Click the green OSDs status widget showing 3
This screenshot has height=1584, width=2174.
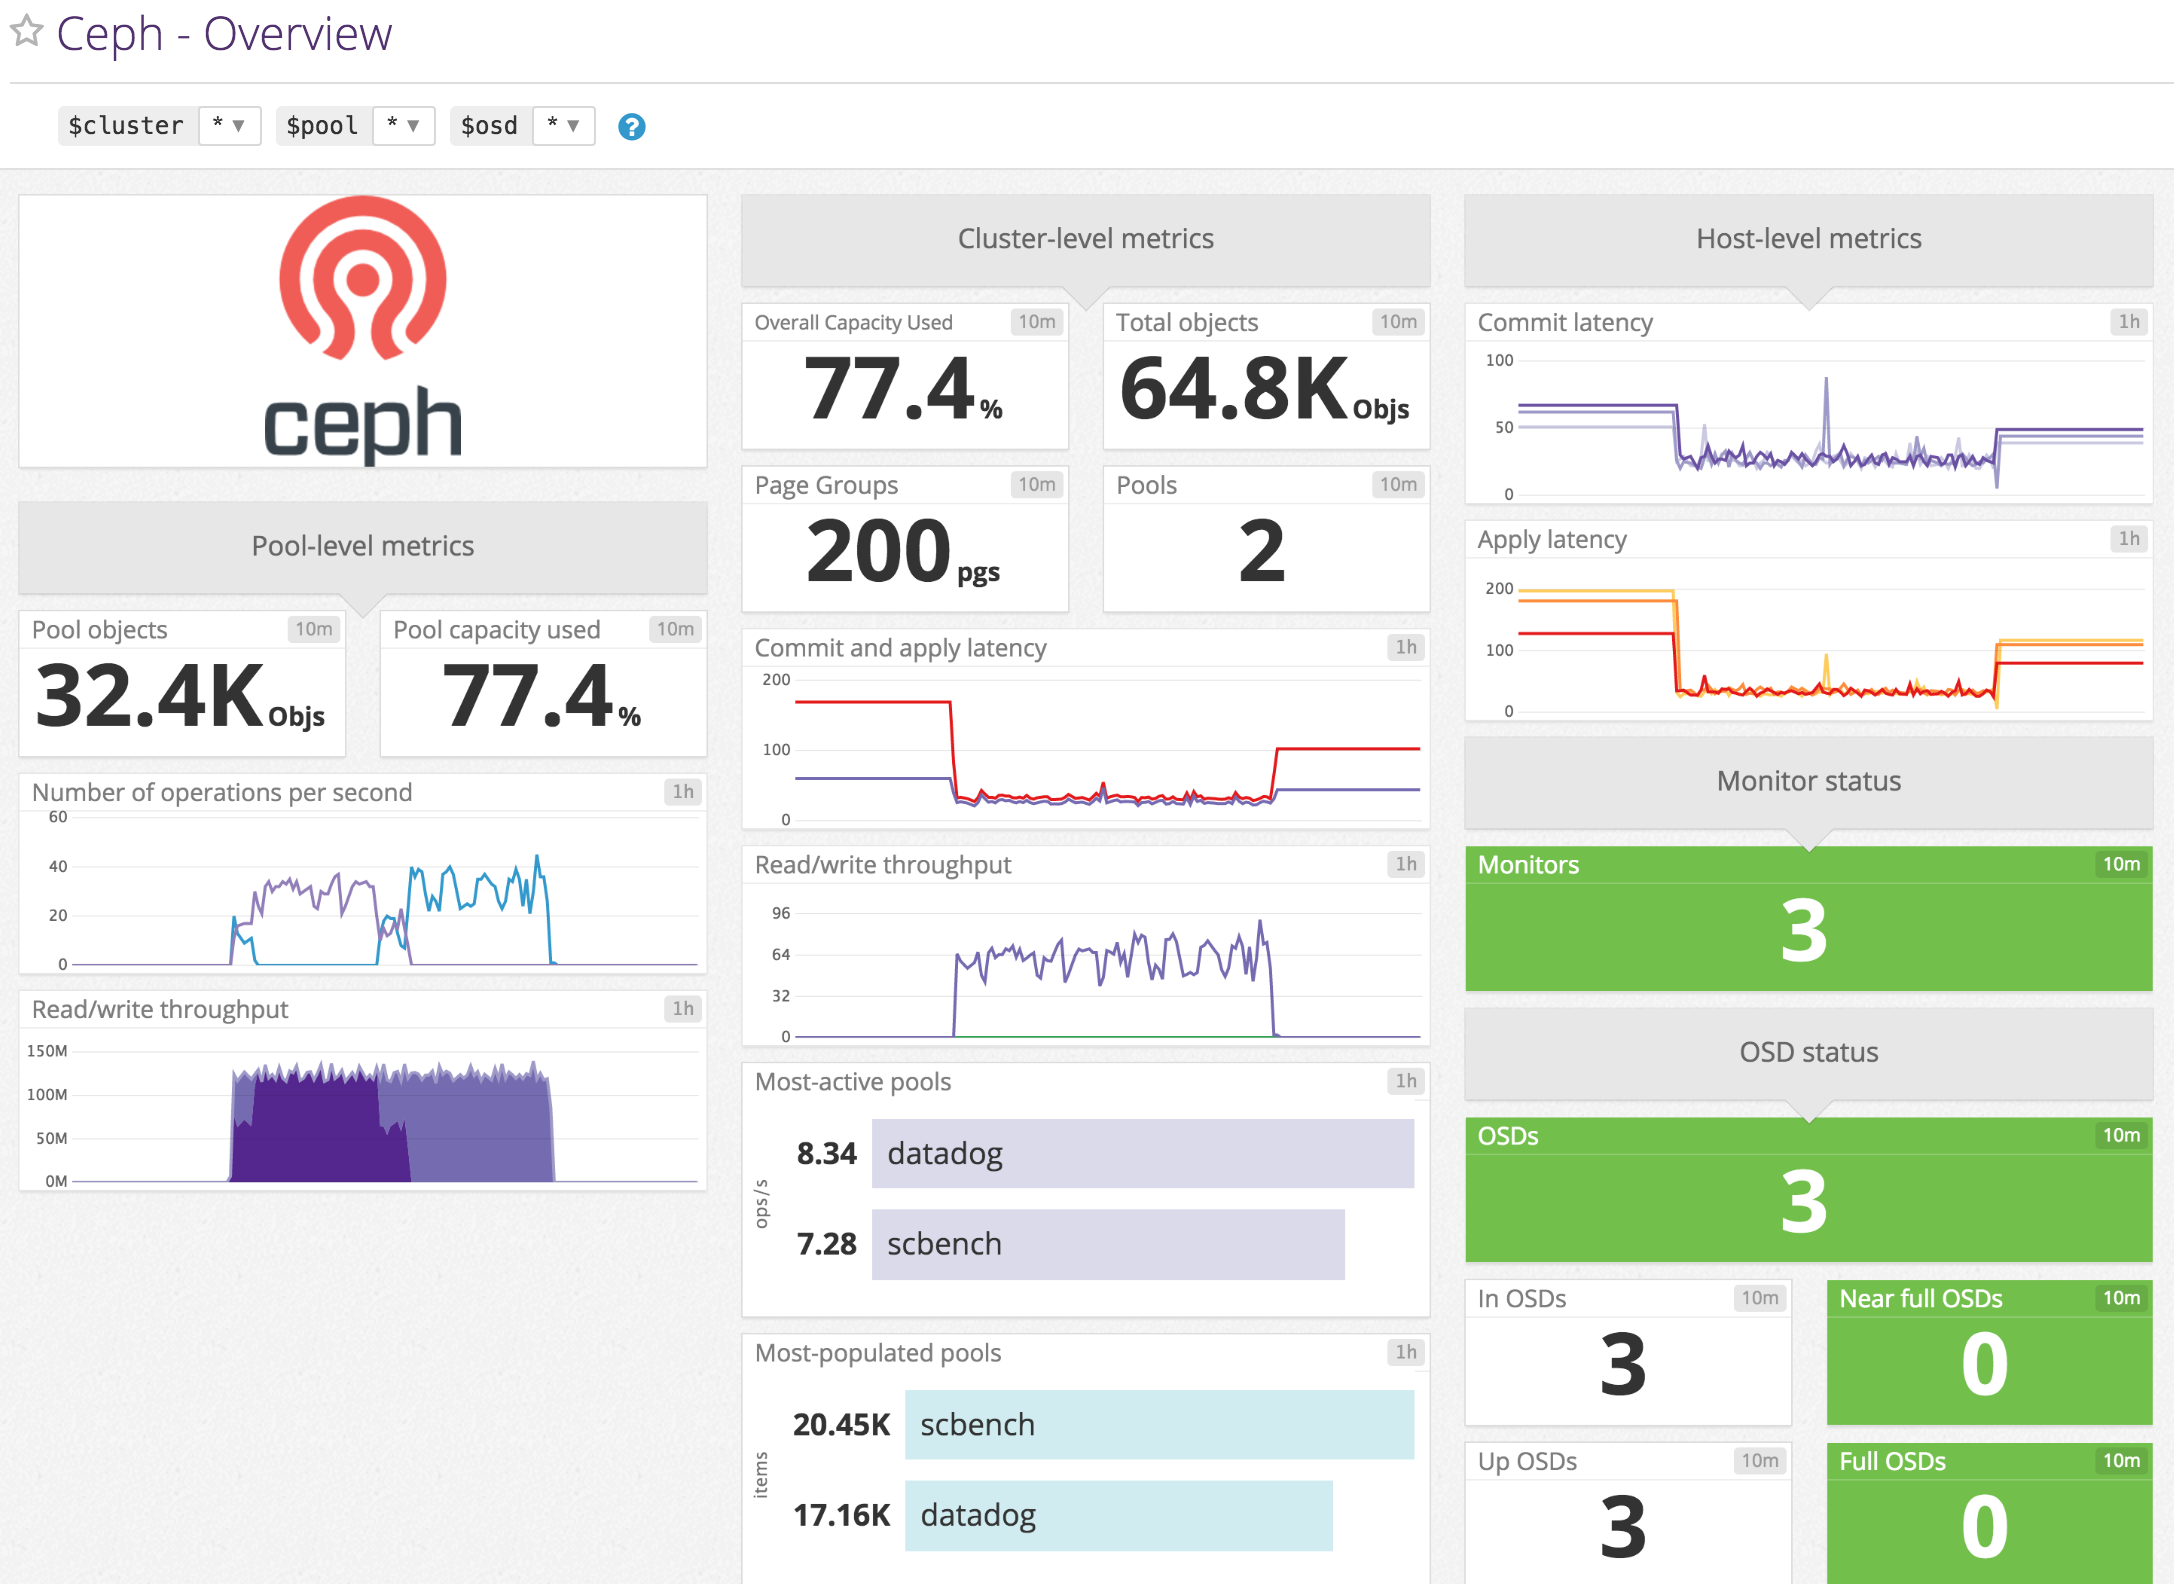[x=1808, y=1190]
